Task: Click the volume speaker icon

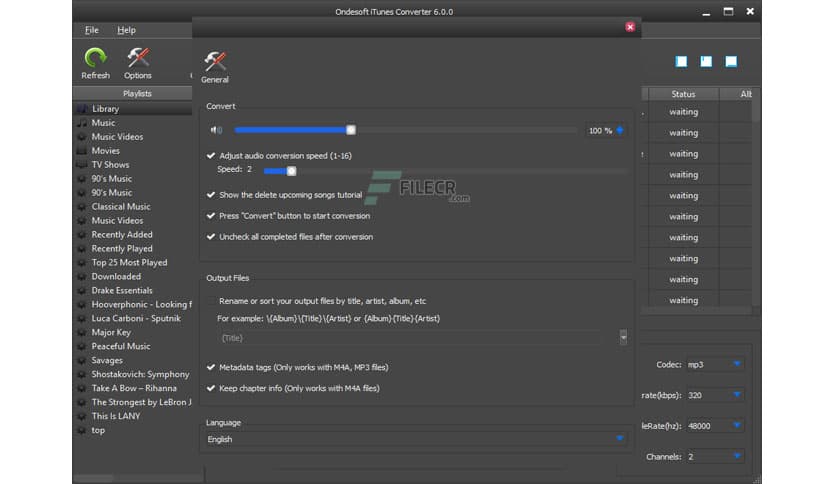Action: pyautogui.click(x=216, y=130)
